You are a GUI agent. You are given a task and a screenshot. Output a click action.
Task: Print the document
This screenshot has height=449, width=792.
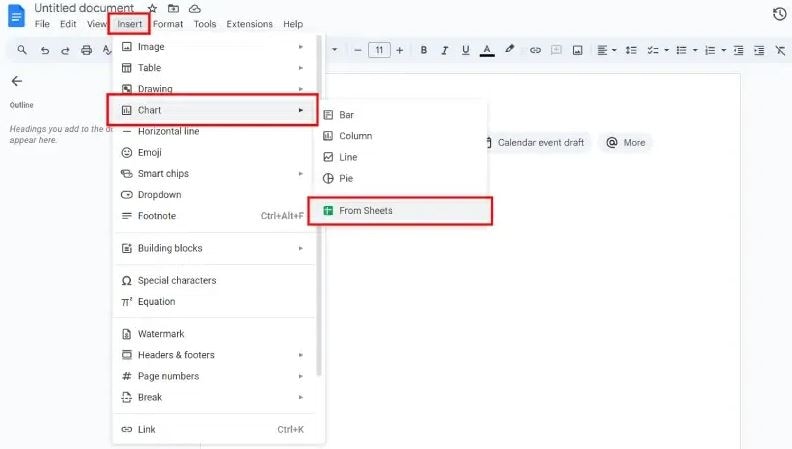coord(86,50)
